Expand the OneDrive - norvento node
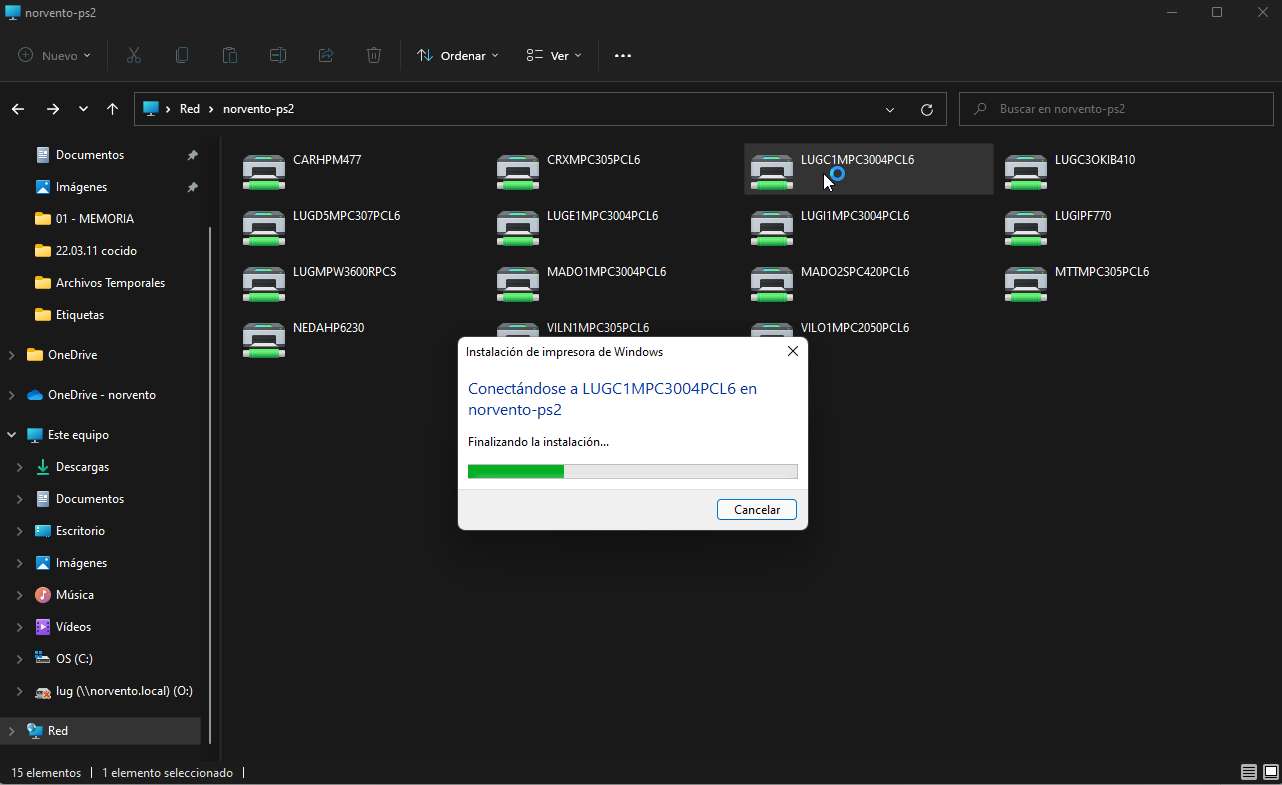 (11, 395)
